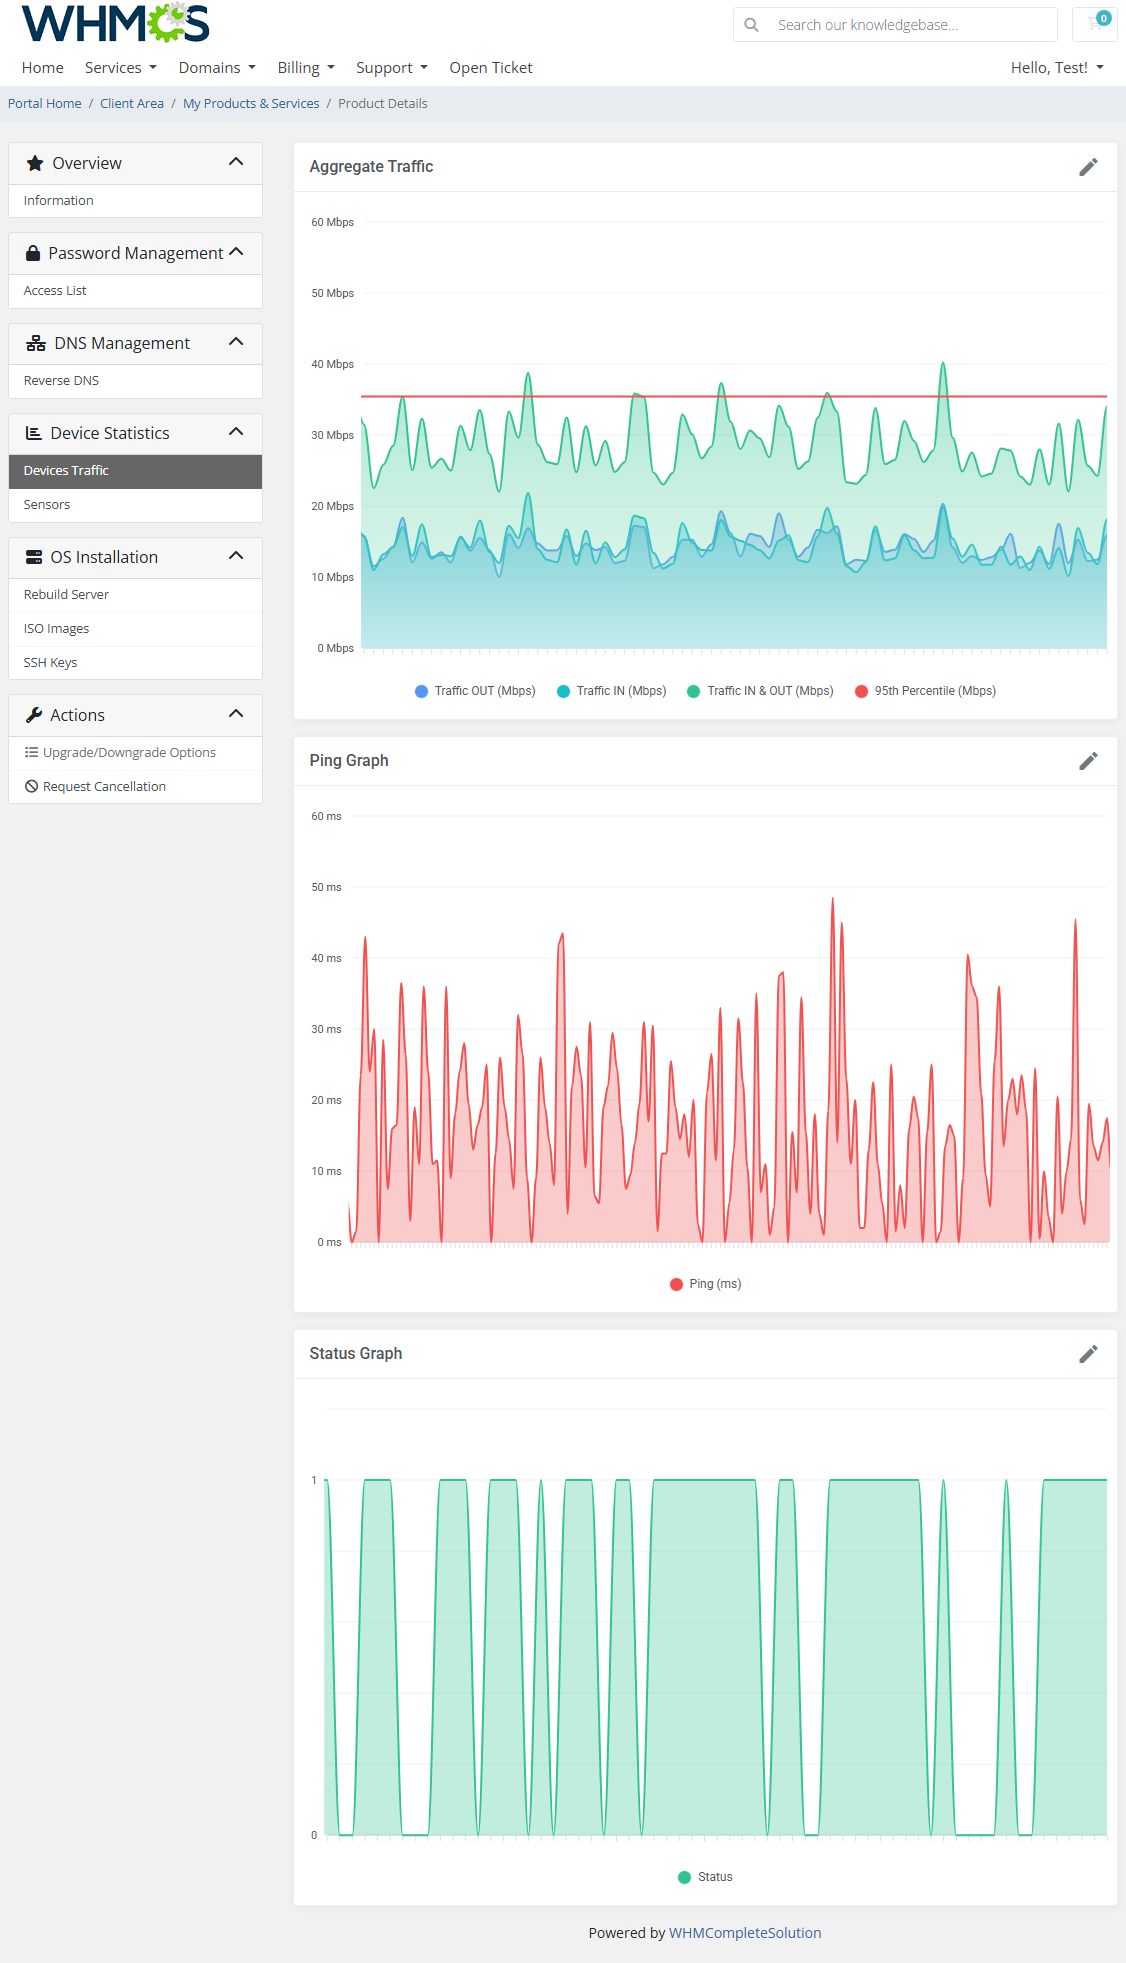
Task: Click the Upgrade/Downgrade list icon
Action: 31,752
